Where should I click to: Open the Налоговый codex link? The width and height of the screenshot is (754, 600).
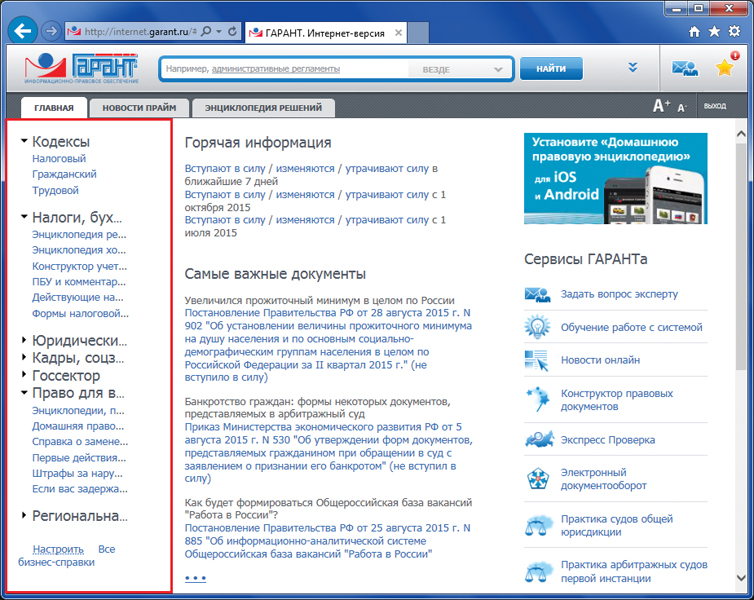59,159
